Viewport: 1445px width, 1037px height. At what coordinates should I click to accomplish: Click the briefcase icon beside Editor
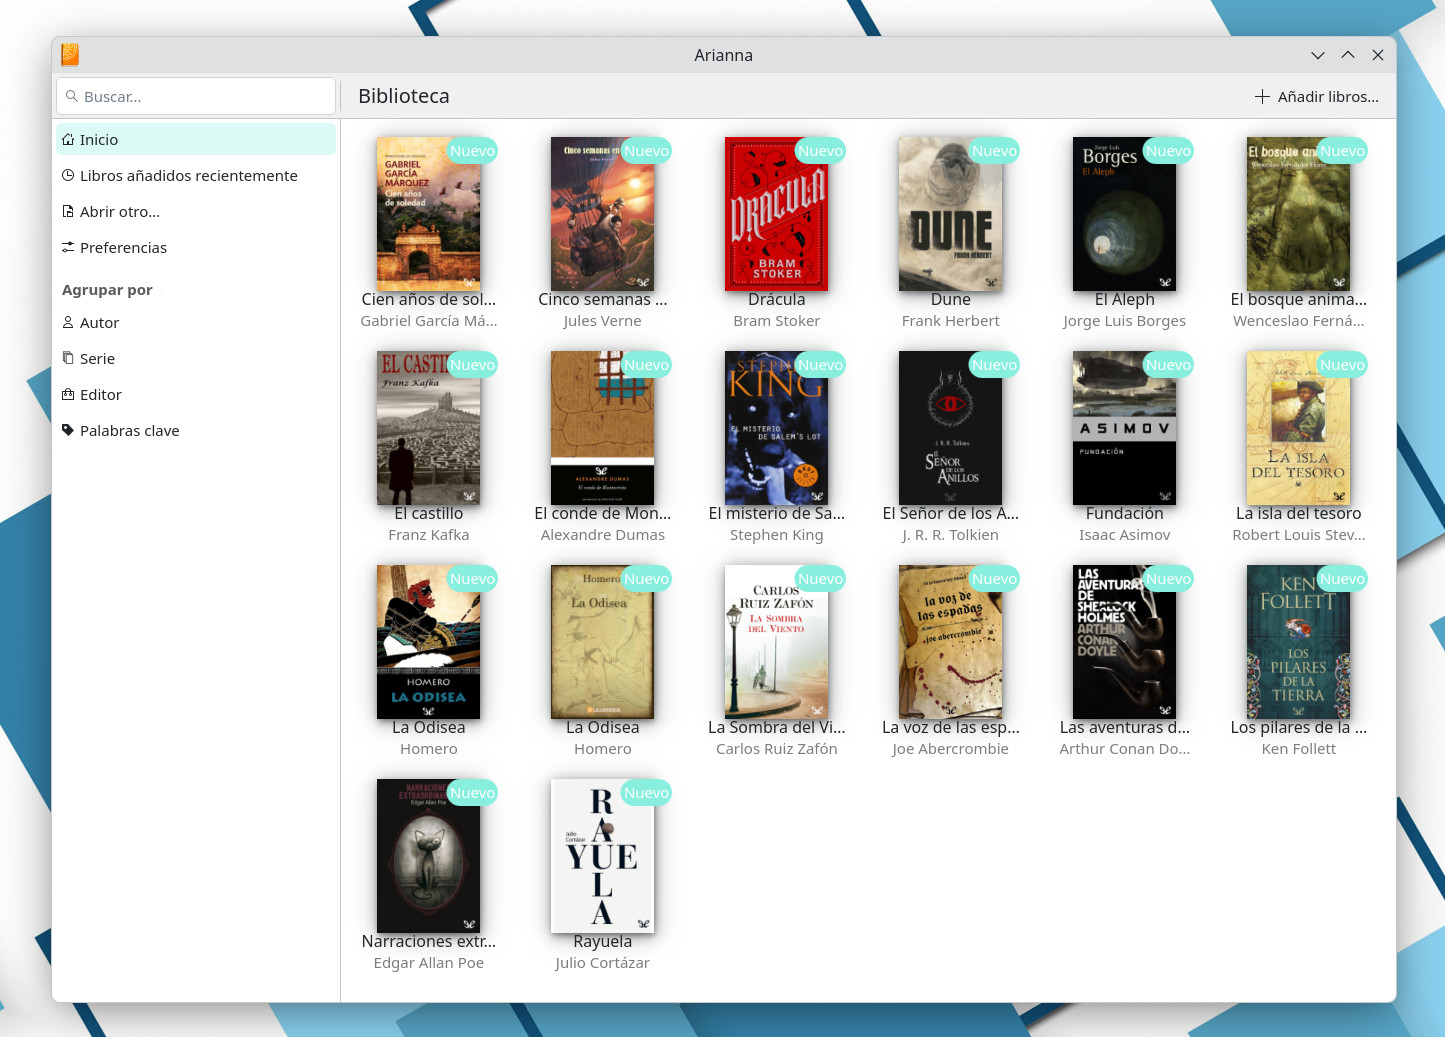click(x=68, y=395)
